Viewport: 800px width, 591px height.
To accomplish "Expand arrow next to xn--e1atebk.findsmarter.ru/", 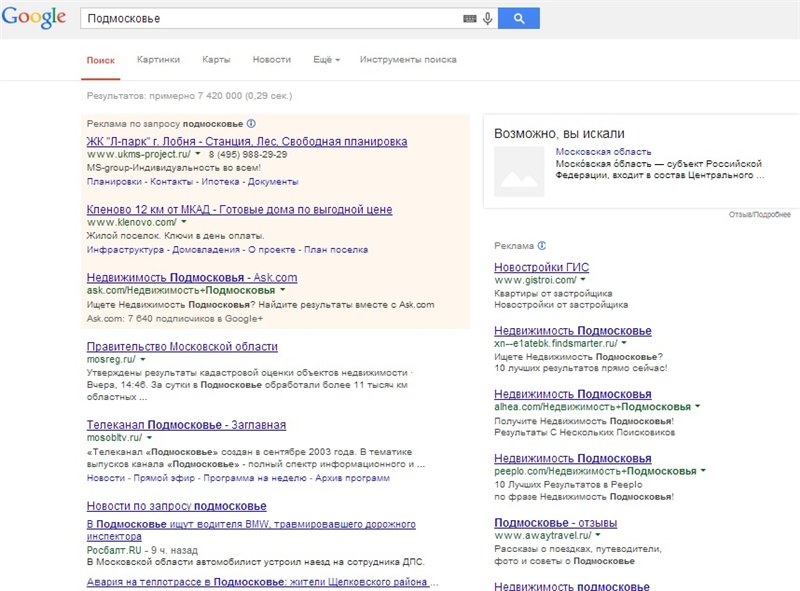I will tap(623, 343).
